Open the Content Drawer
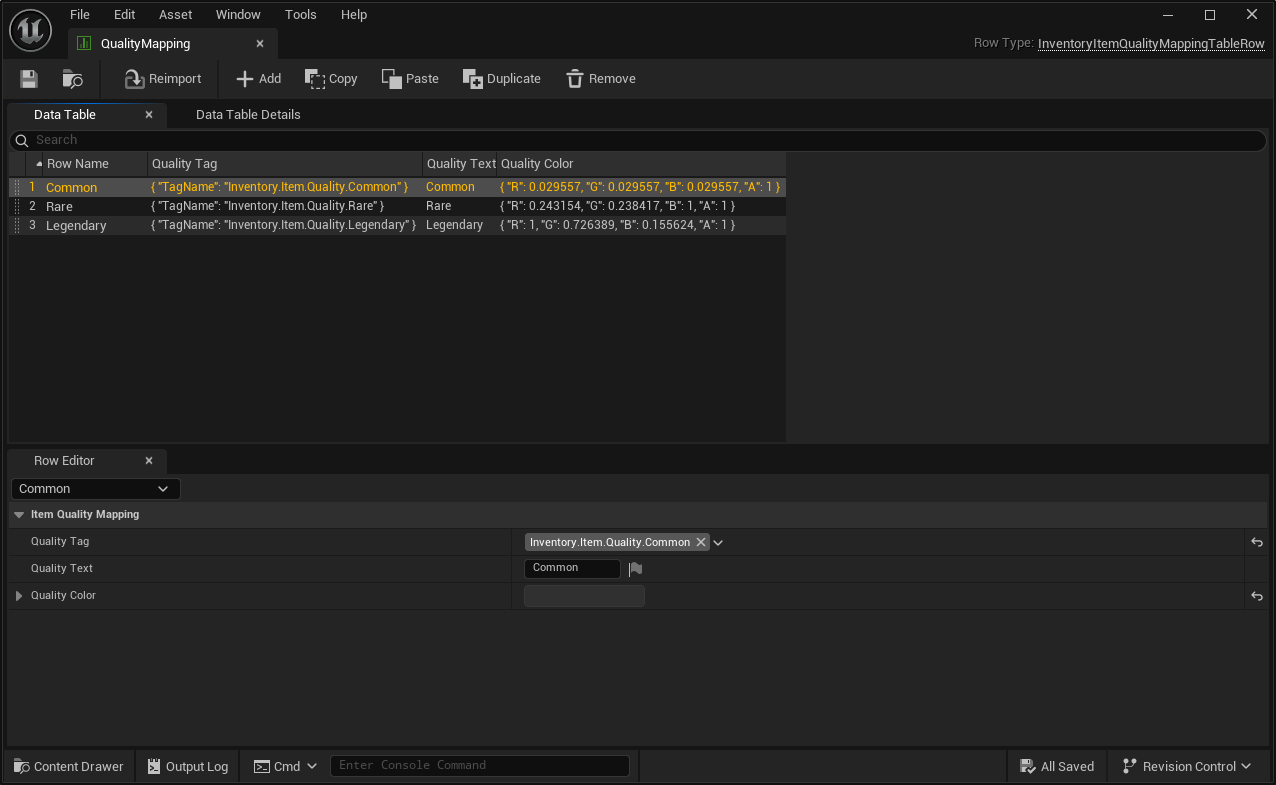This screenshot has height=785, width=1276. coord(69,767)
